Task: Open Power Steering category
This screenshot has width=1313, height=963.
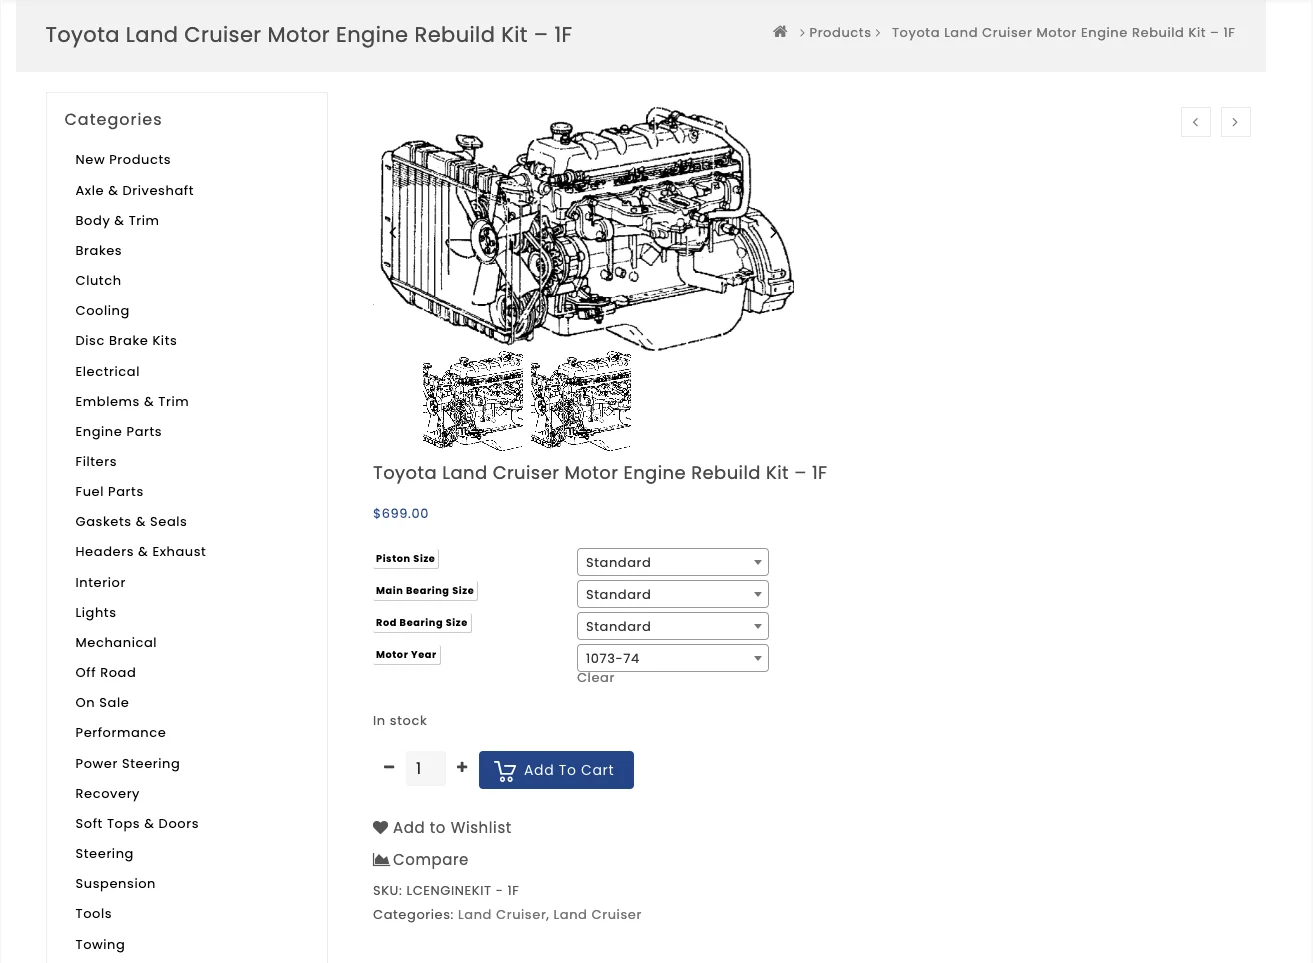Action: click(127, 763)
